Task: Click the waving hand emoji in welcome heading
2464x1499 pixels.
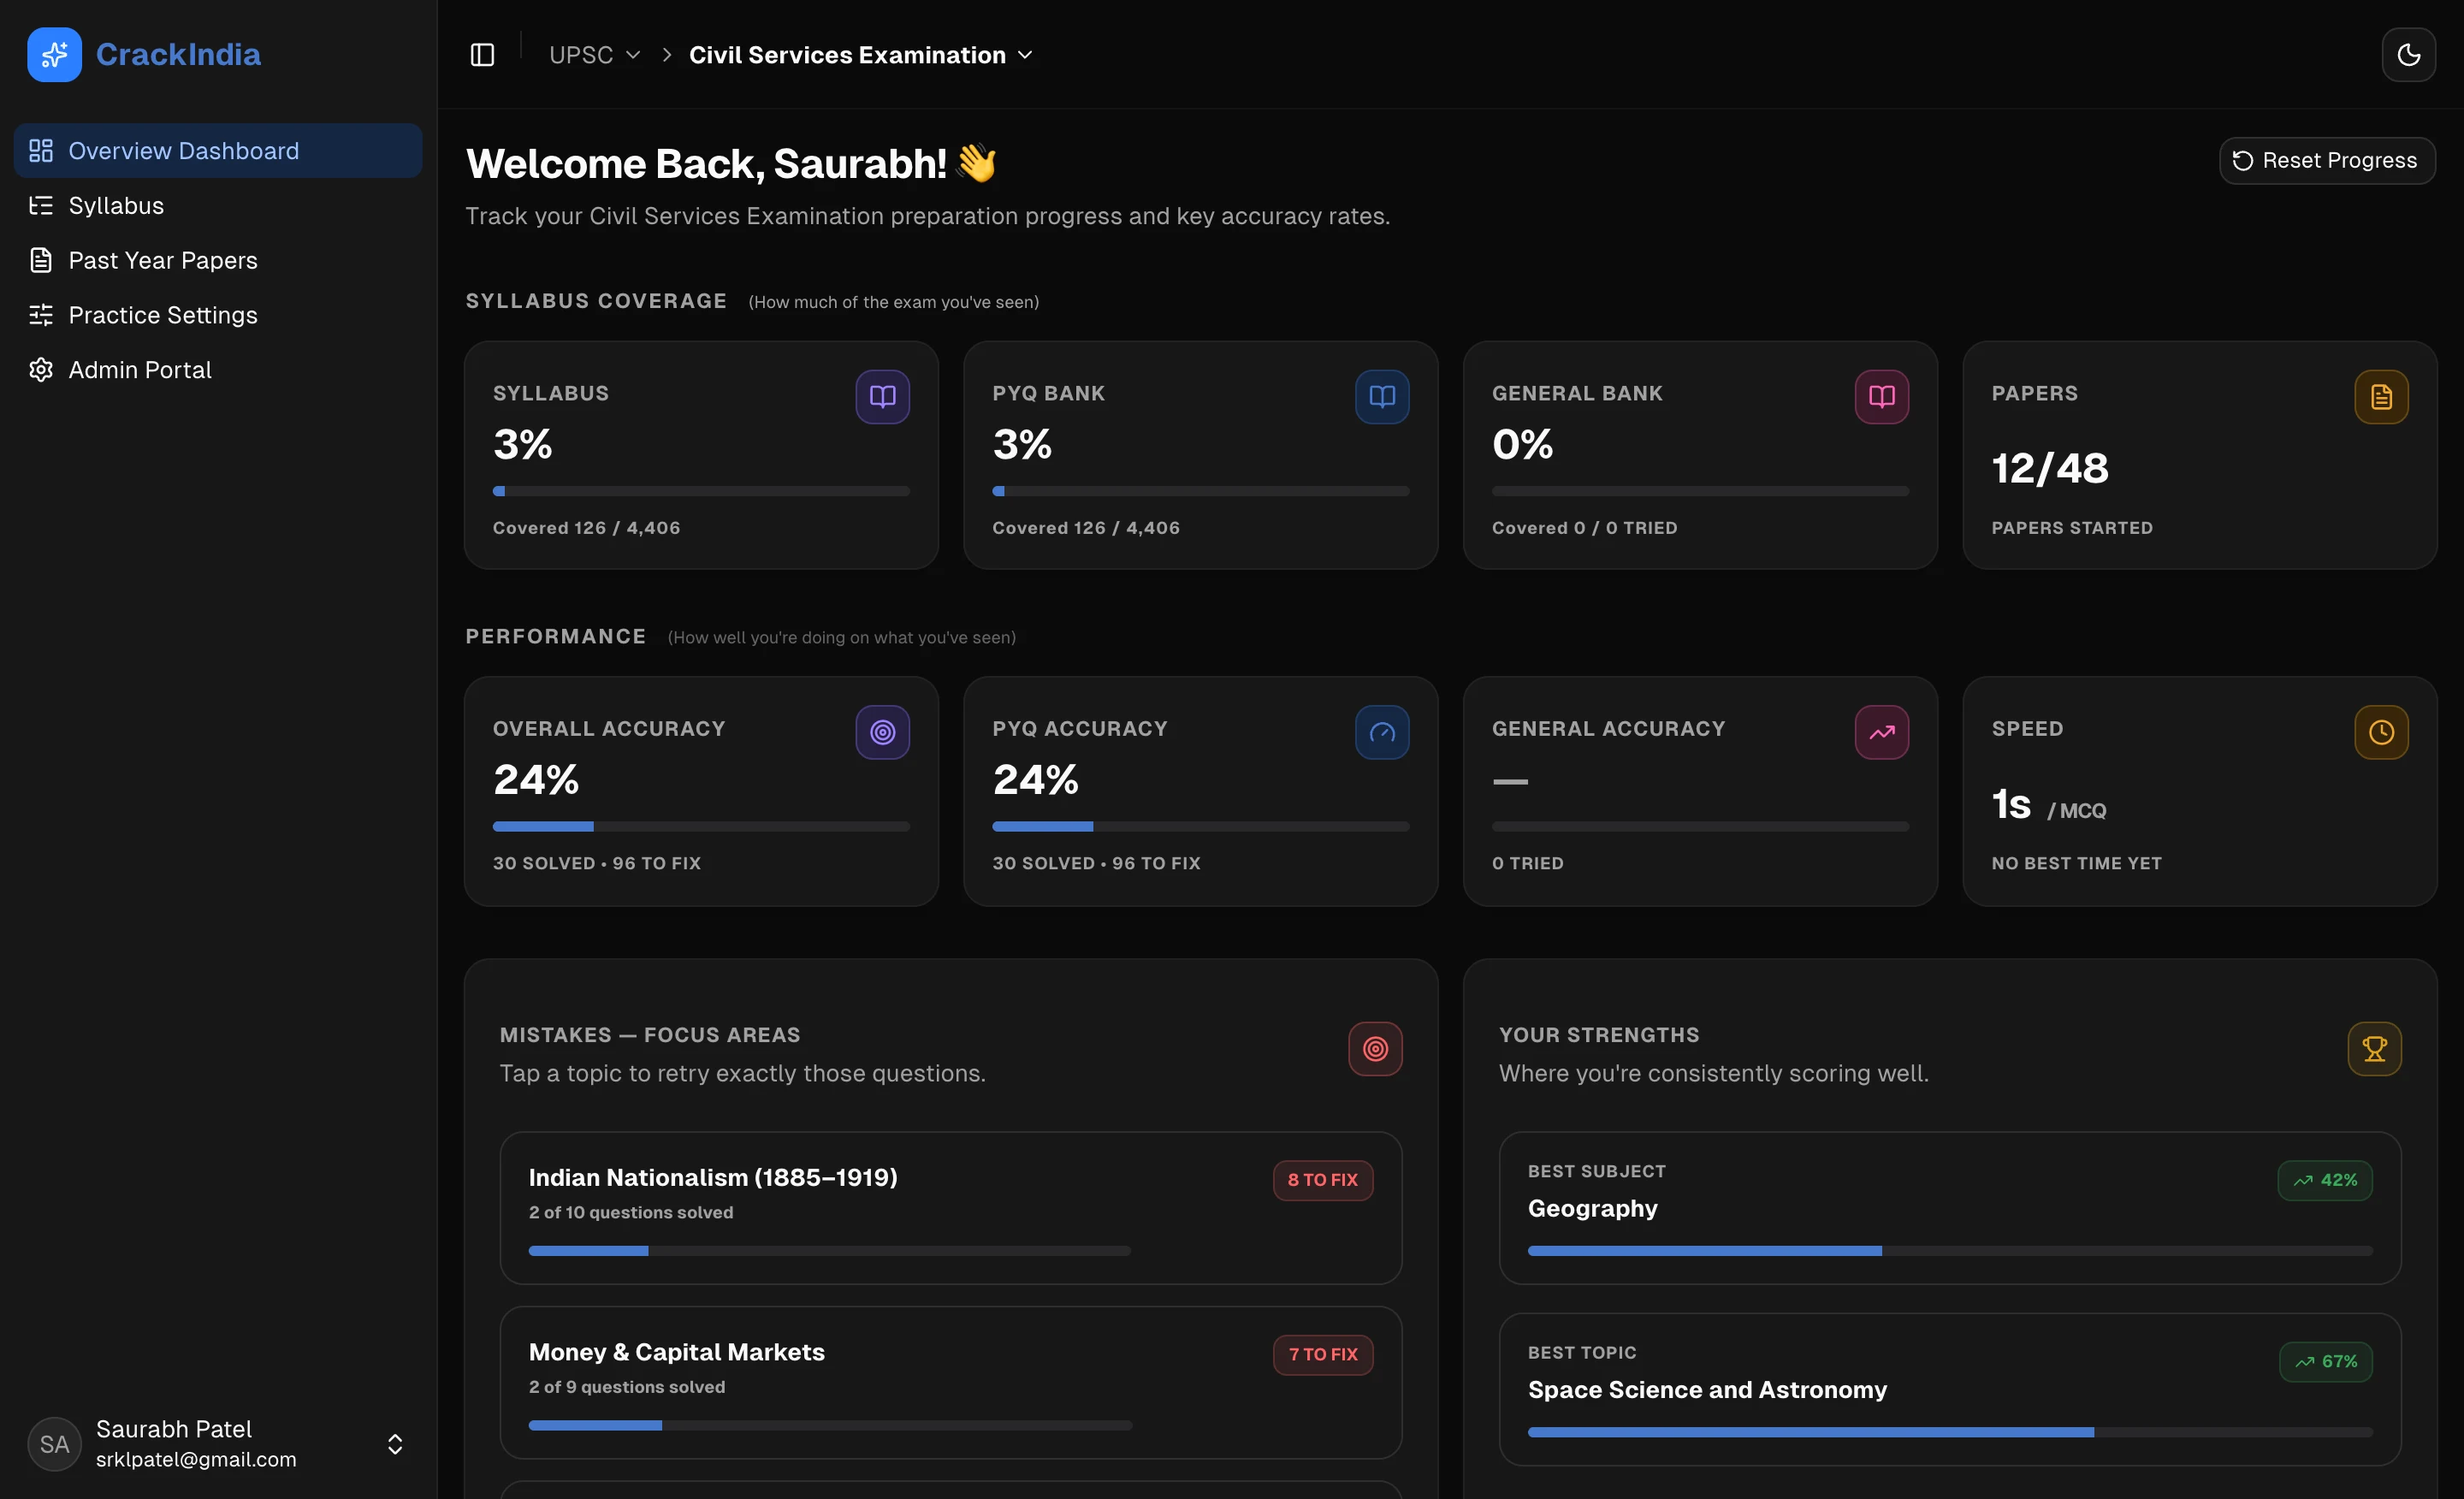Action: [x=976, y=163]
